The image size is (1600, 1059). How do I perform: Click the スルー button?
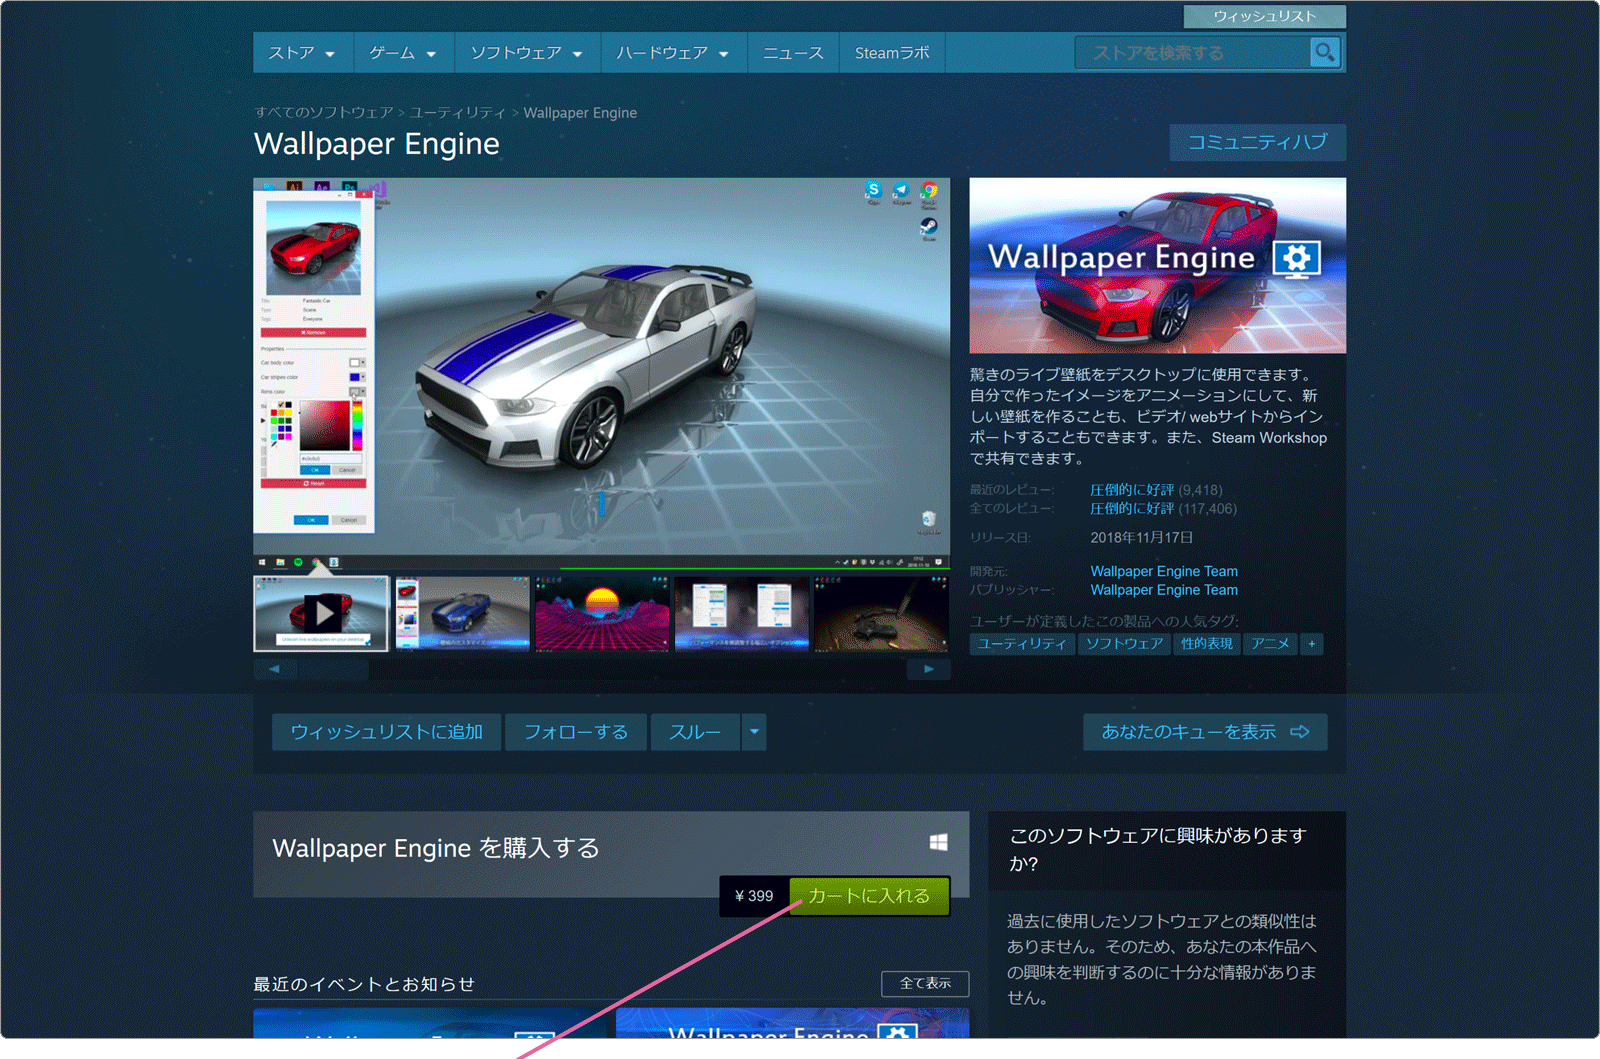(x=695, y=732)
